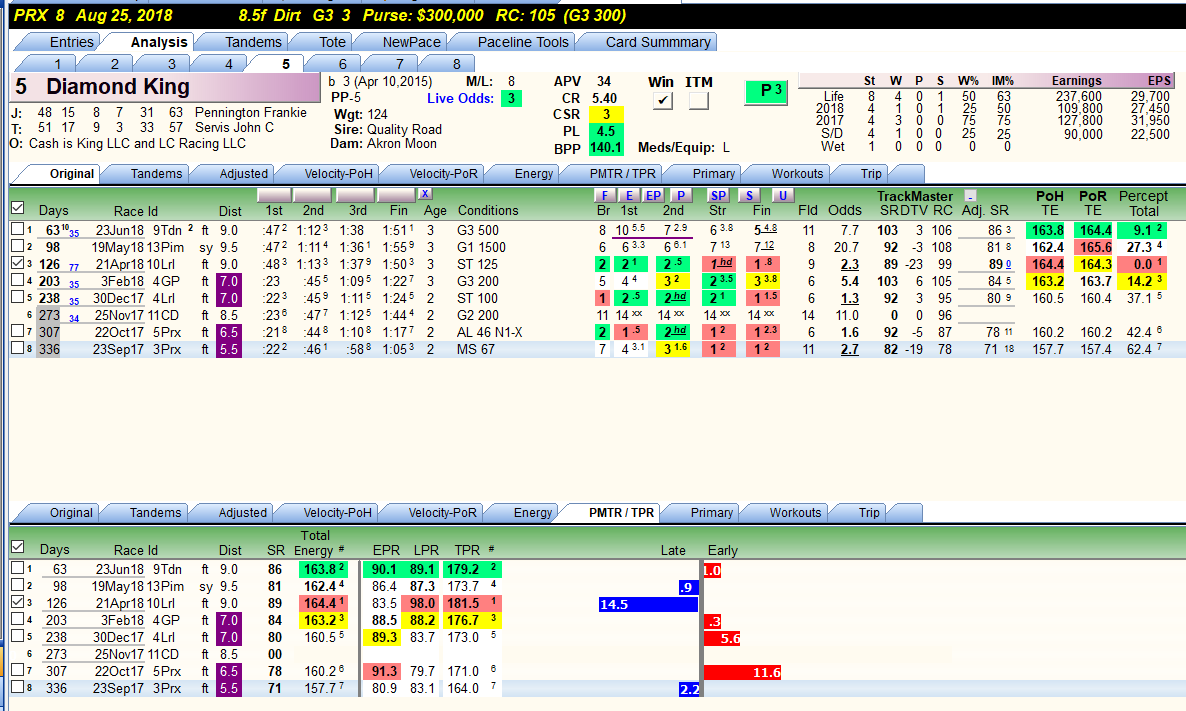
Task: Uncheck the 21Apr18 10Lrl row in upper table
Action: click(17, 262)
